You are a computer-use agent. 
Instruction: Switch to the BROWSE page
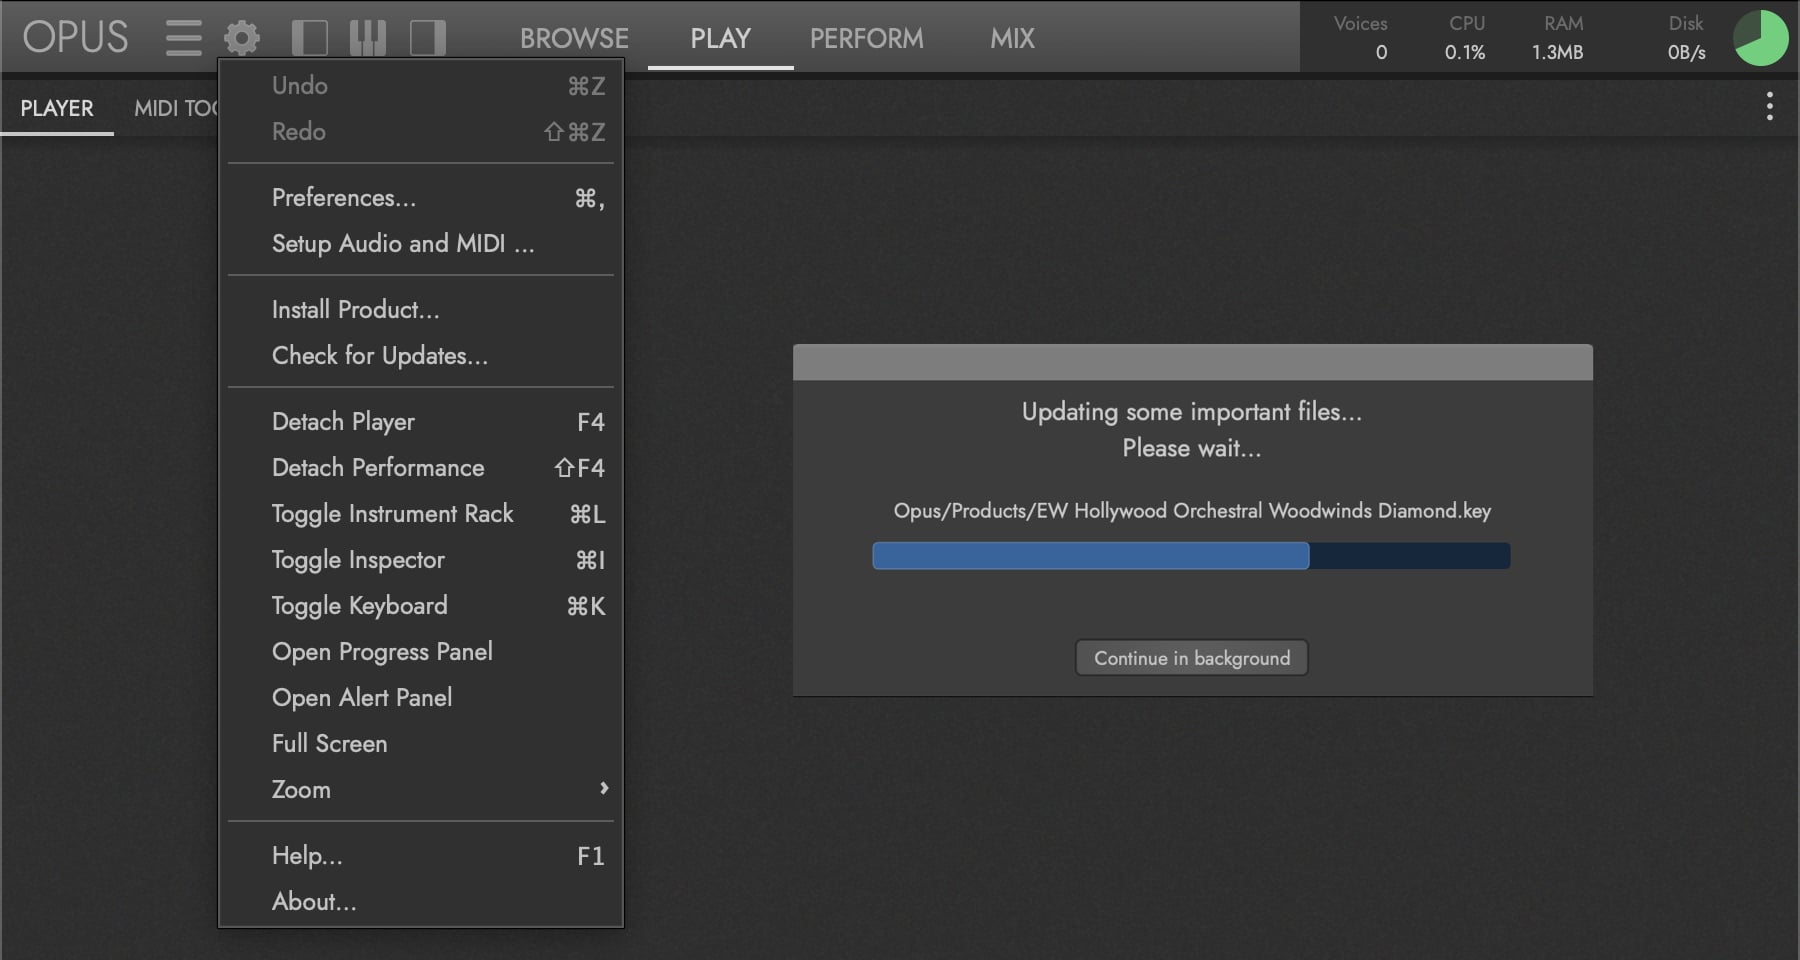[574, 38]
